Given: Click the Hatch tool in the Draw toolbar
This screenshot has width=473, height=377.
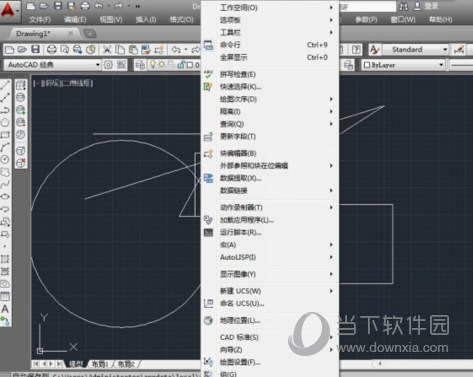Looking at the screenshot, I should (x=5, y=259).
